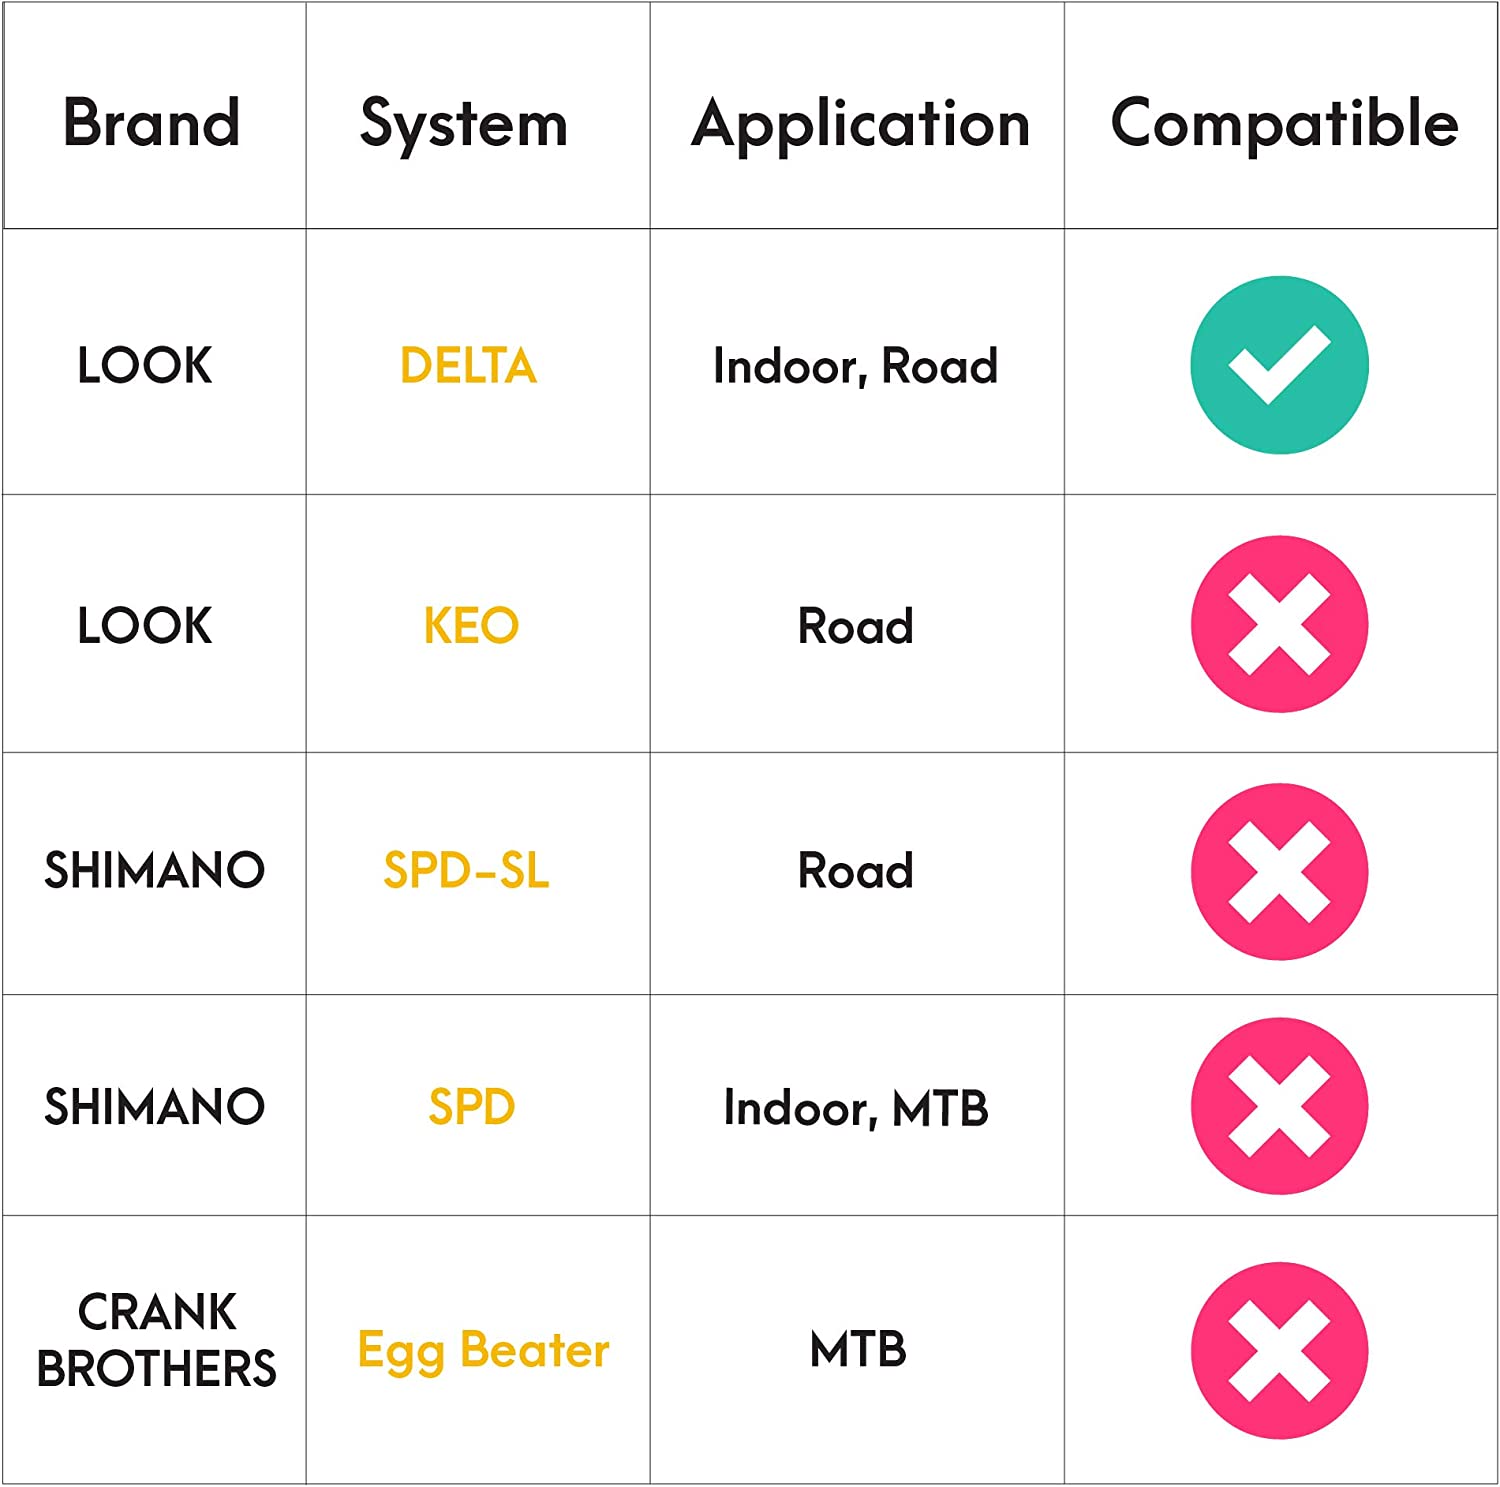Click the red X in the SPD row

click(1279, 1106)
